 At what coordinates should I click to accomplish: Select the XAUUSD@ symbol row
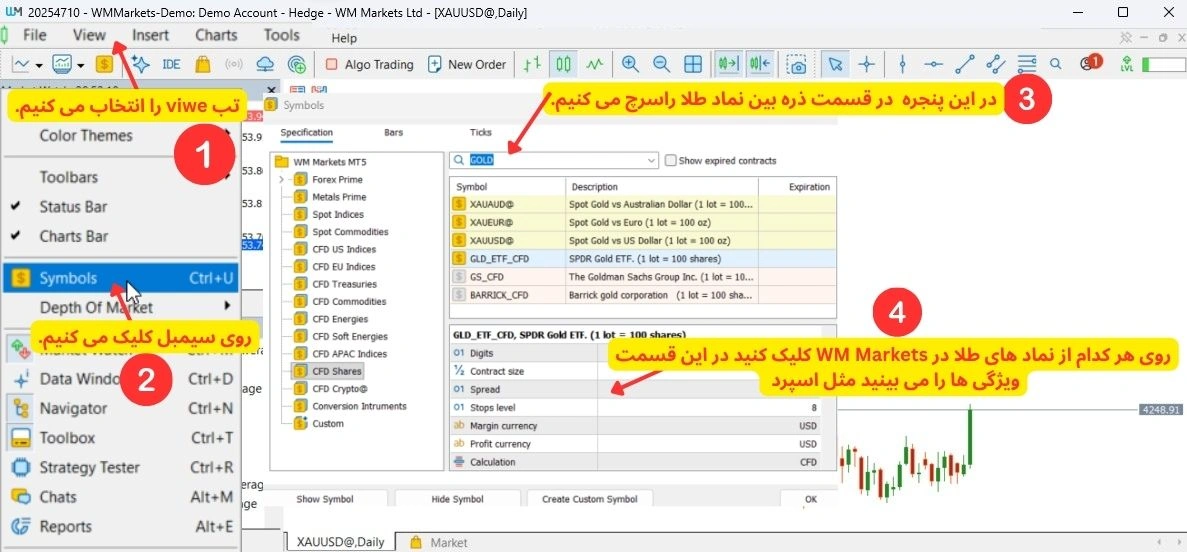pos(643,241)
